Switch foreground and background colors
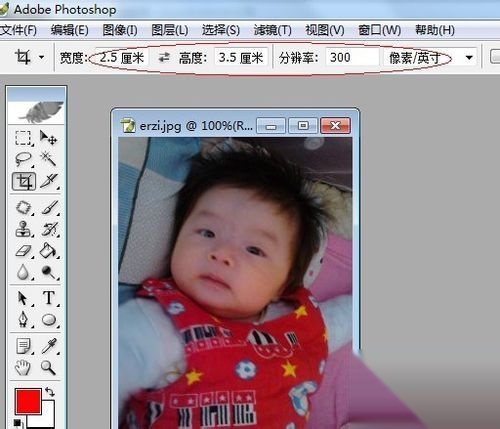Image resolution: width=500 pixels, height=429 pixels. [50, 391]
